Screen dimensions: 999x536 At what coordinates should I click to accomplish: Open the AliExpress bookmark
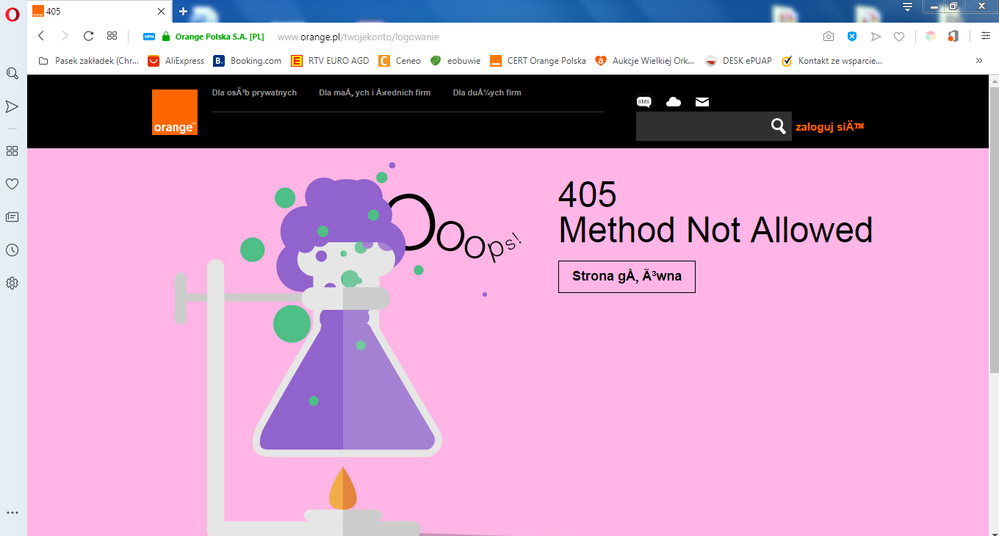(x=176, y=61)
